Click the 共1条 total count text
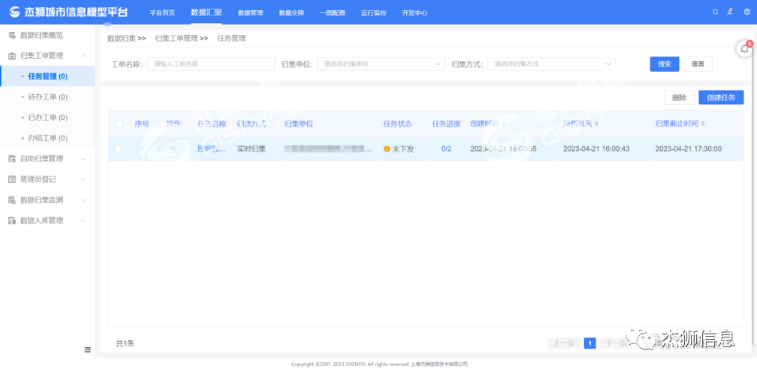Viewport: 757px width, 374px height. point(125,344)
